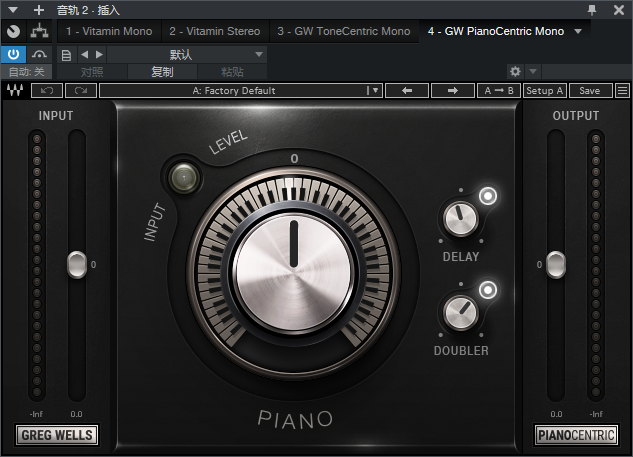Viewport: 633px width, 457px height.
Task: Load next Waves preset with right arrow
Action: click(x=453, y=90)
